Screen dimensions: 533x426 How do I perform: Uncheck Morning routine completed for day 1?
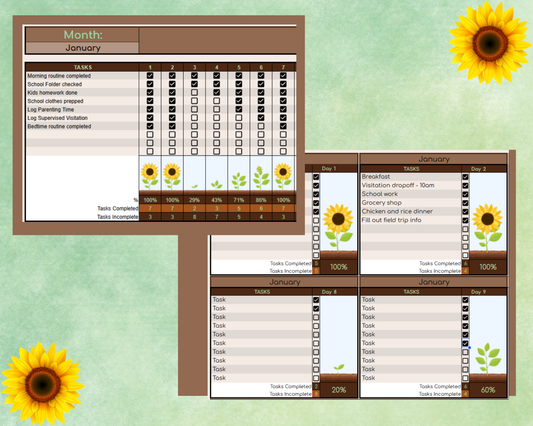150,75
